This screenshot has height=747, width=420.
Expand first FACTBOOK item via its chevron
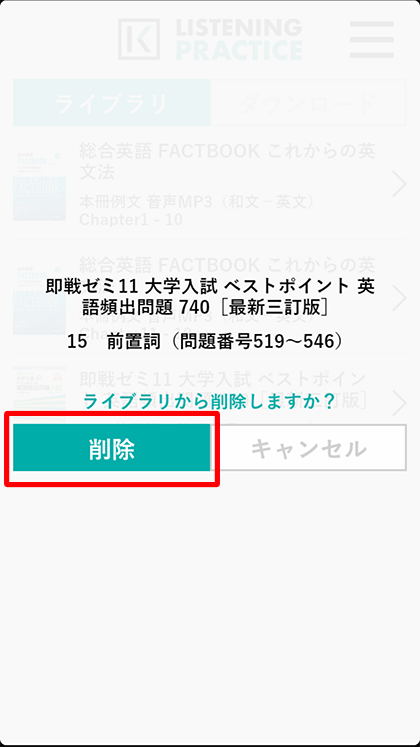pos(399,184)
